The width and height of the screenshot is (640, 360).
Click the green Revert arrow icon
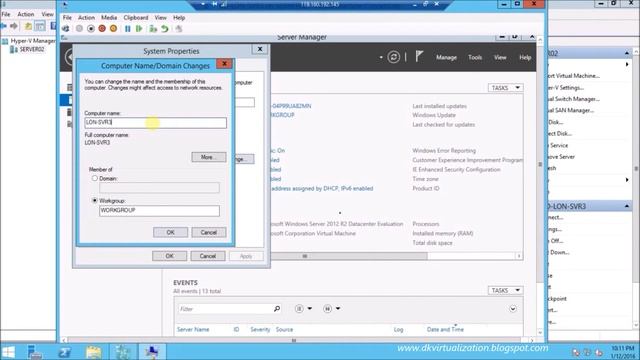164,29
